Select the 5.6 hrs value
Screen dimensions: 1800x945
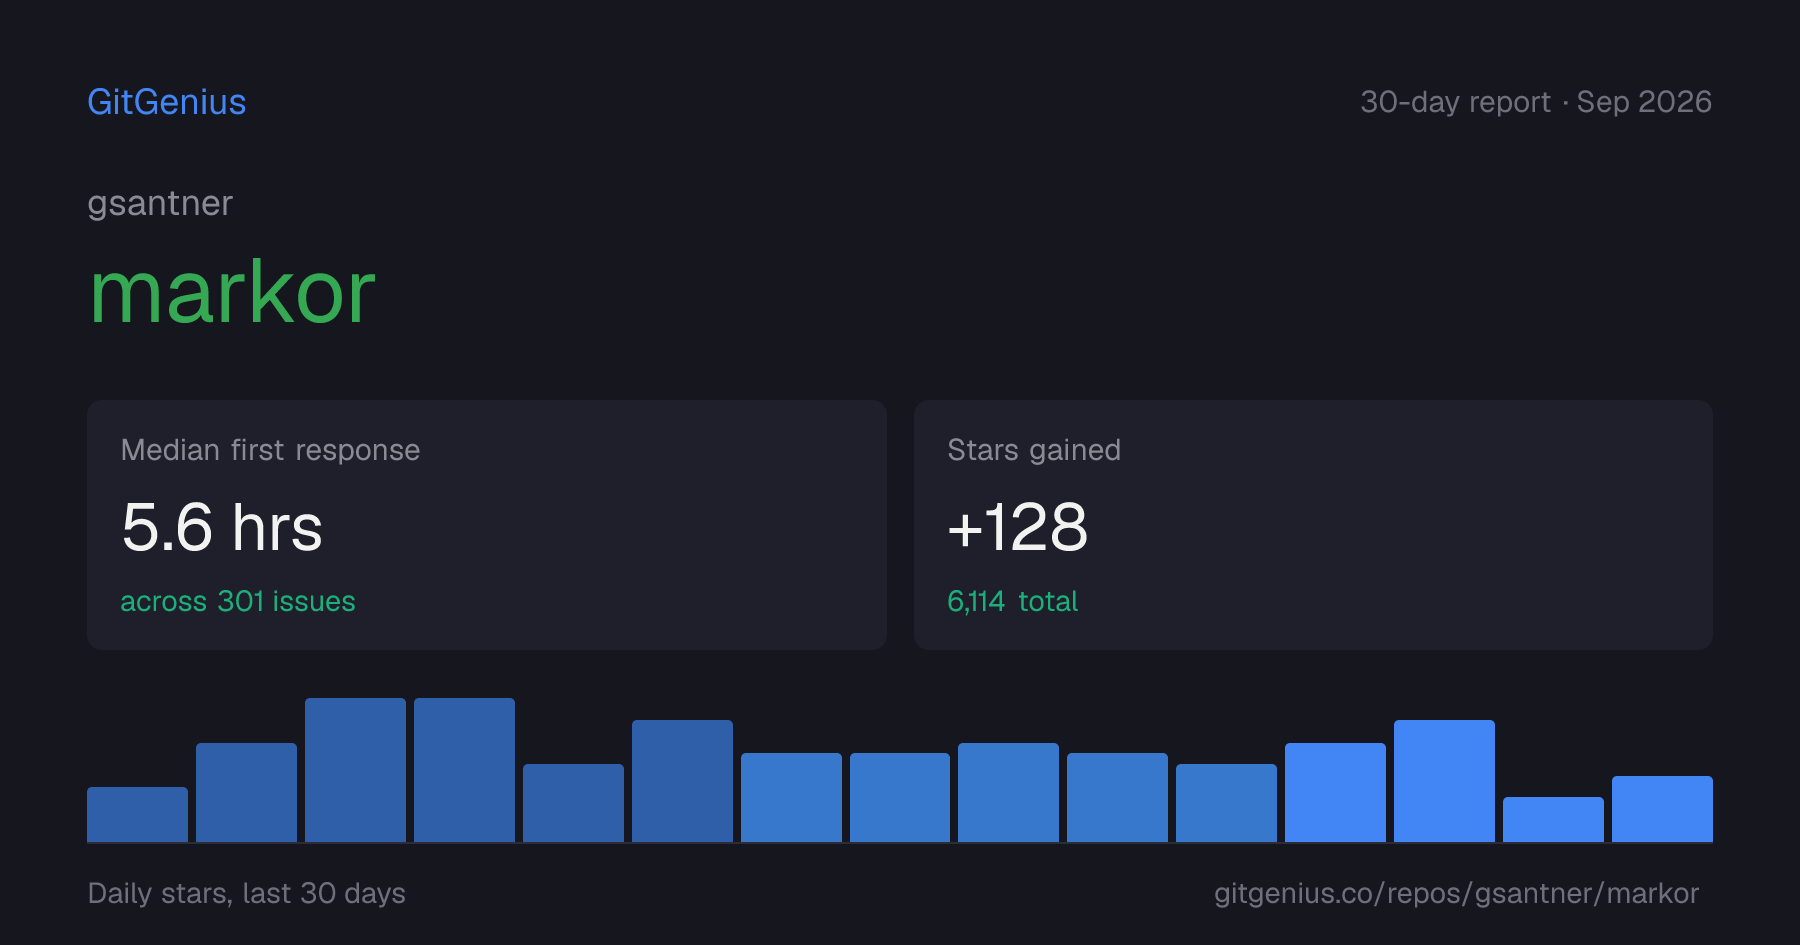coord(222,527)
